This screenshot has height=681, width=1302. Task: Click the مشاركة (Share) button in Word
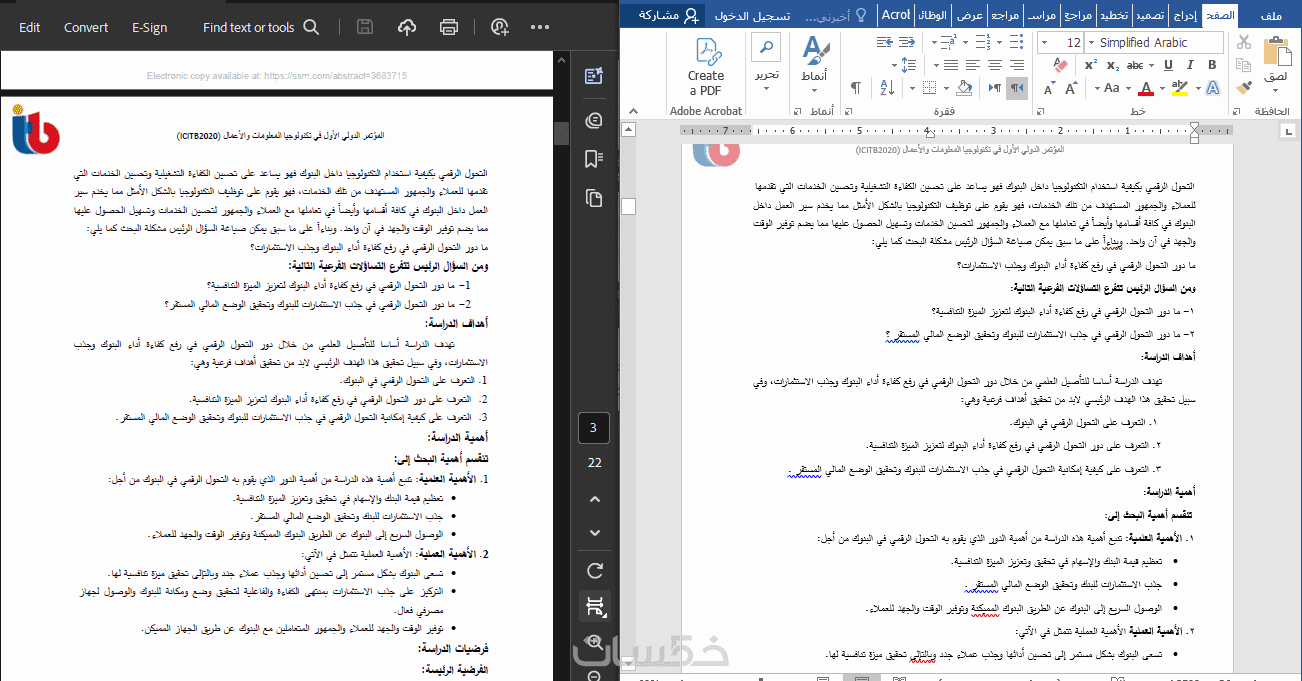(661, 15)
